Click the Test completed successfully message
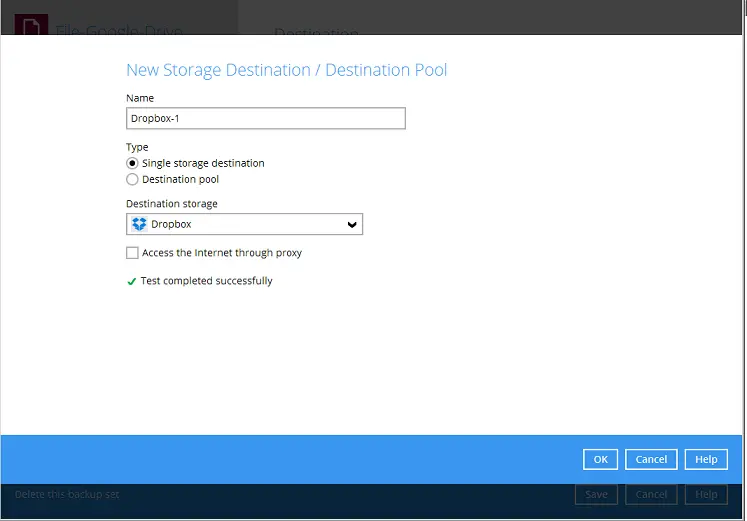Image resolution: width=747 pixels, height=521 pixels. (206, 281)
